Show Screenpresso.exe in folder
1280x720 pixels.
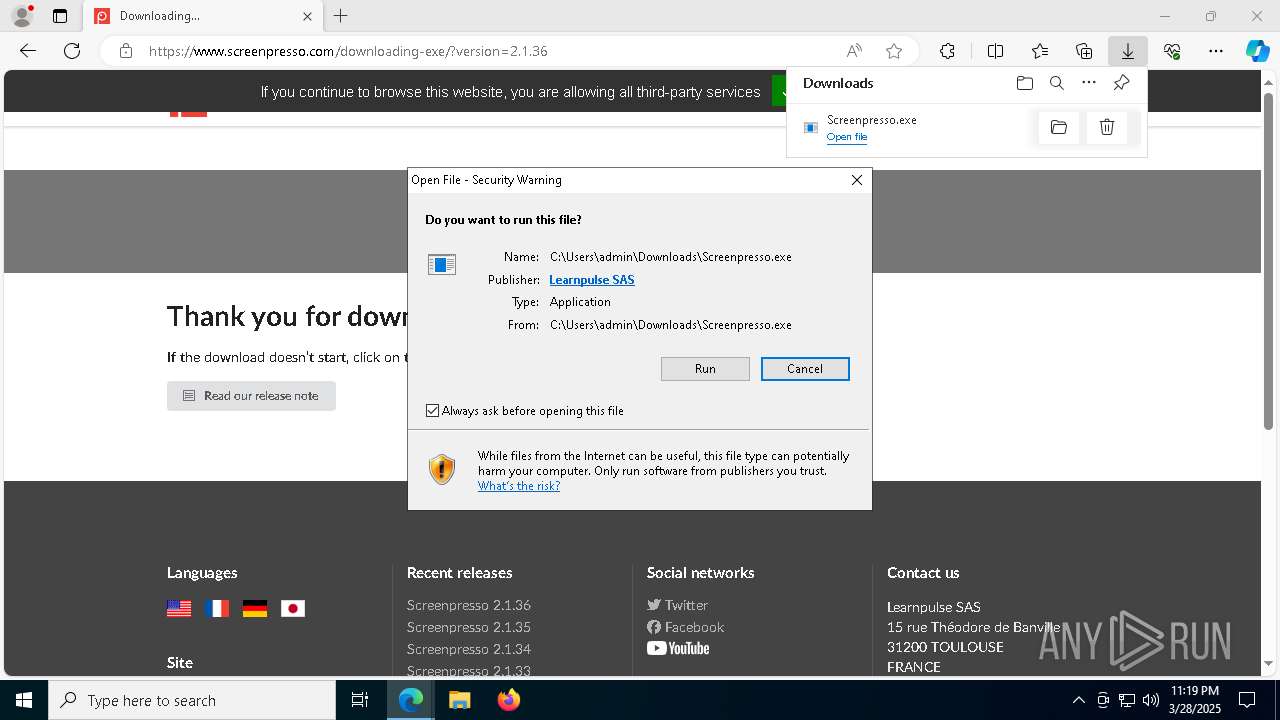click(x=1059, y=127)
